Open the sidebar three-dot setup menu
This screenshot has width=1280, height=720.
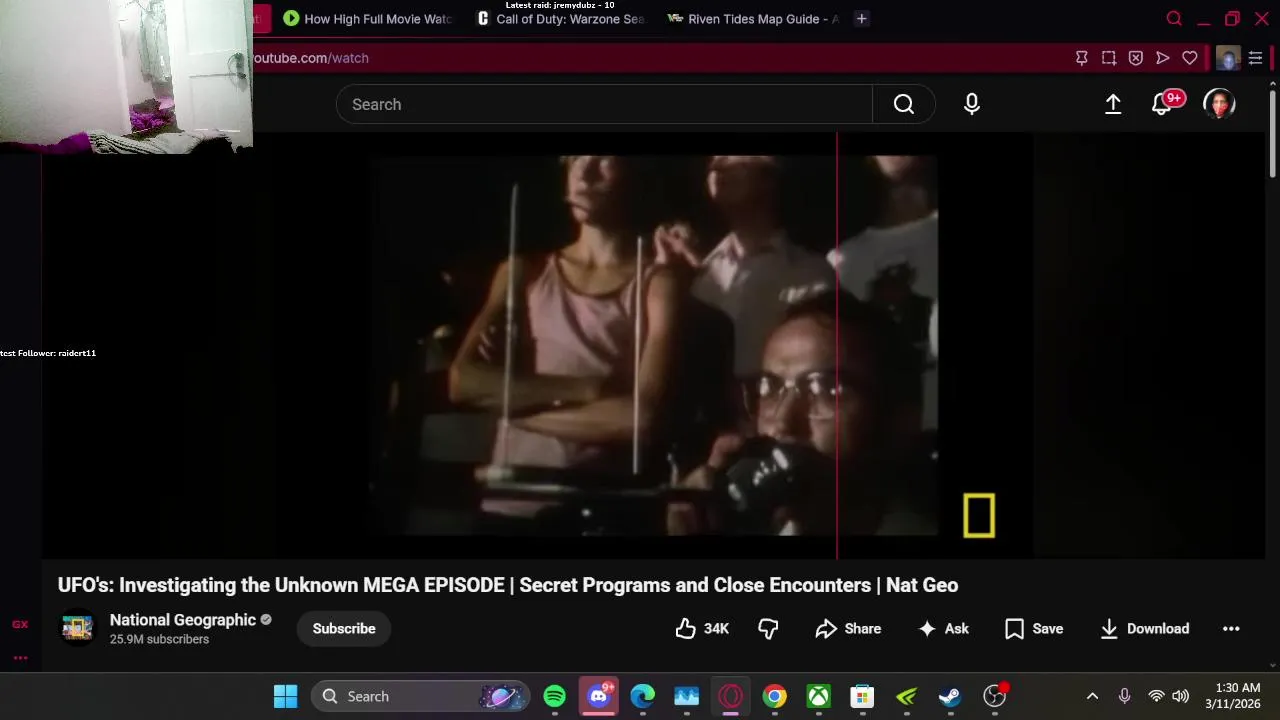[20, 658]
